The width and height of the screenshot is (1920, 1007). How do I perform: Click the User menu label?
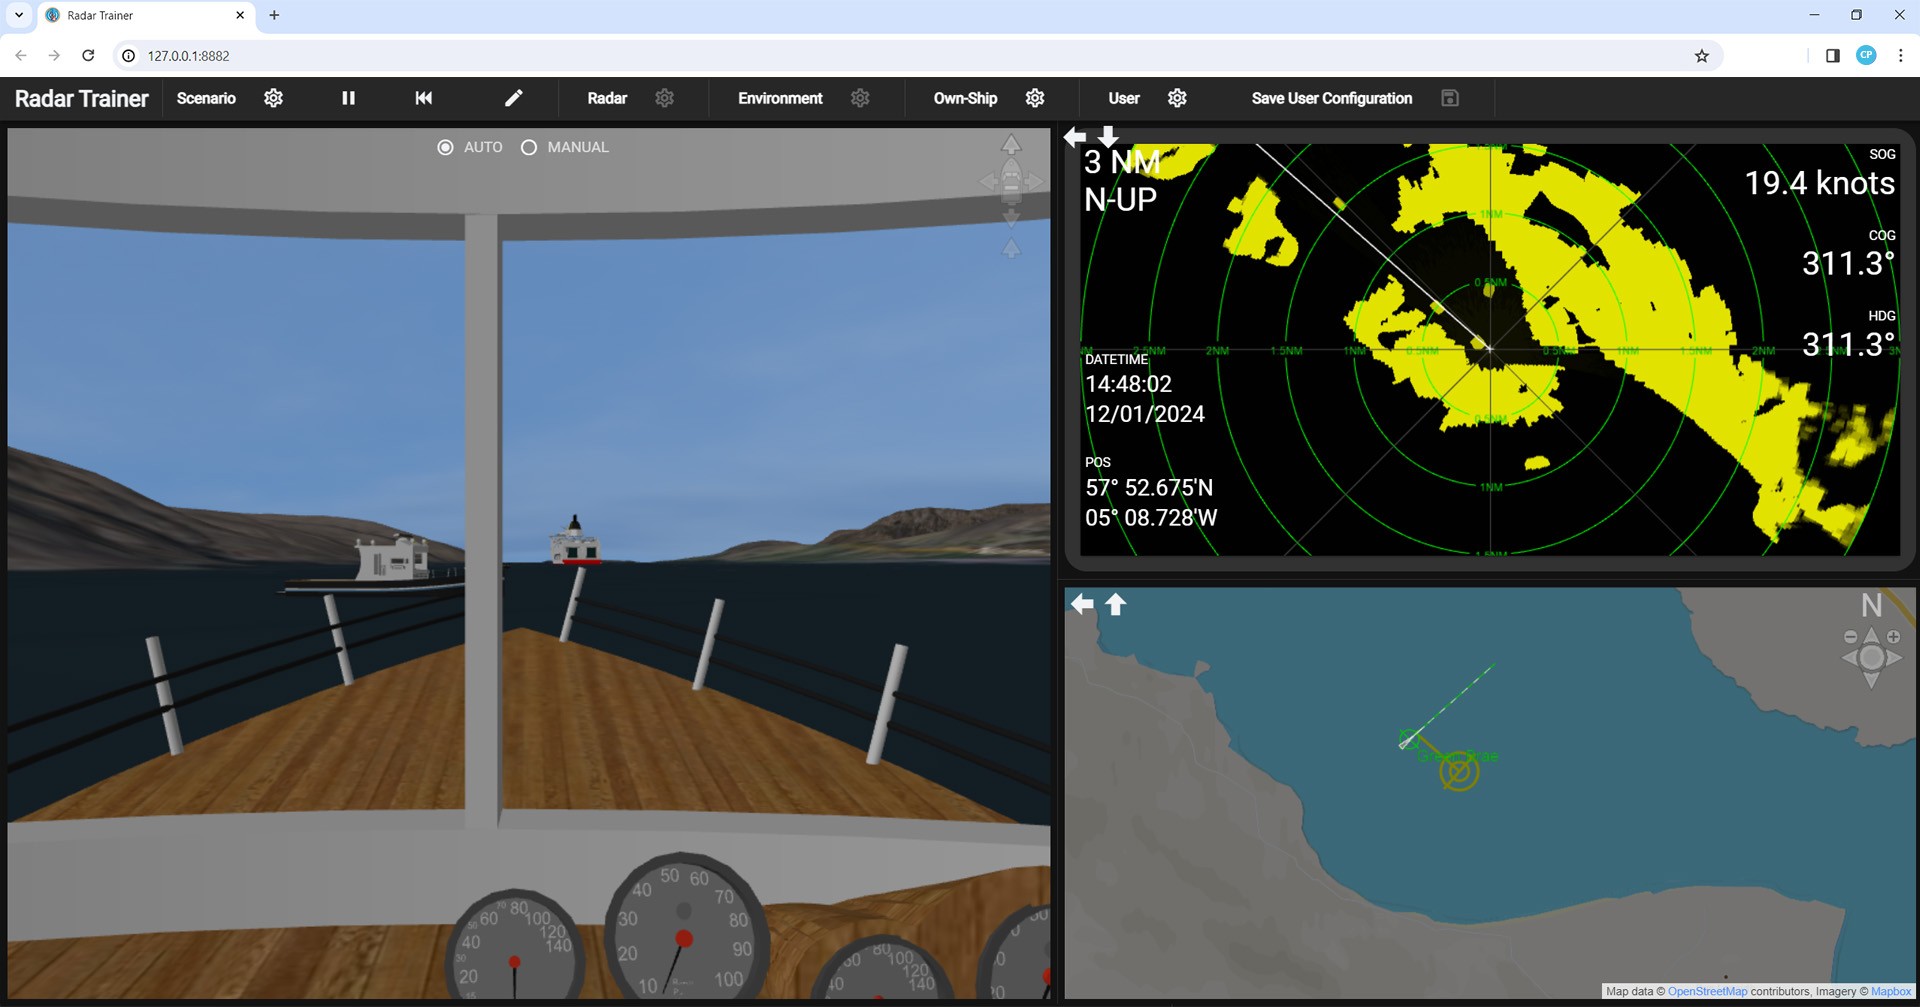coord(1124,98)
